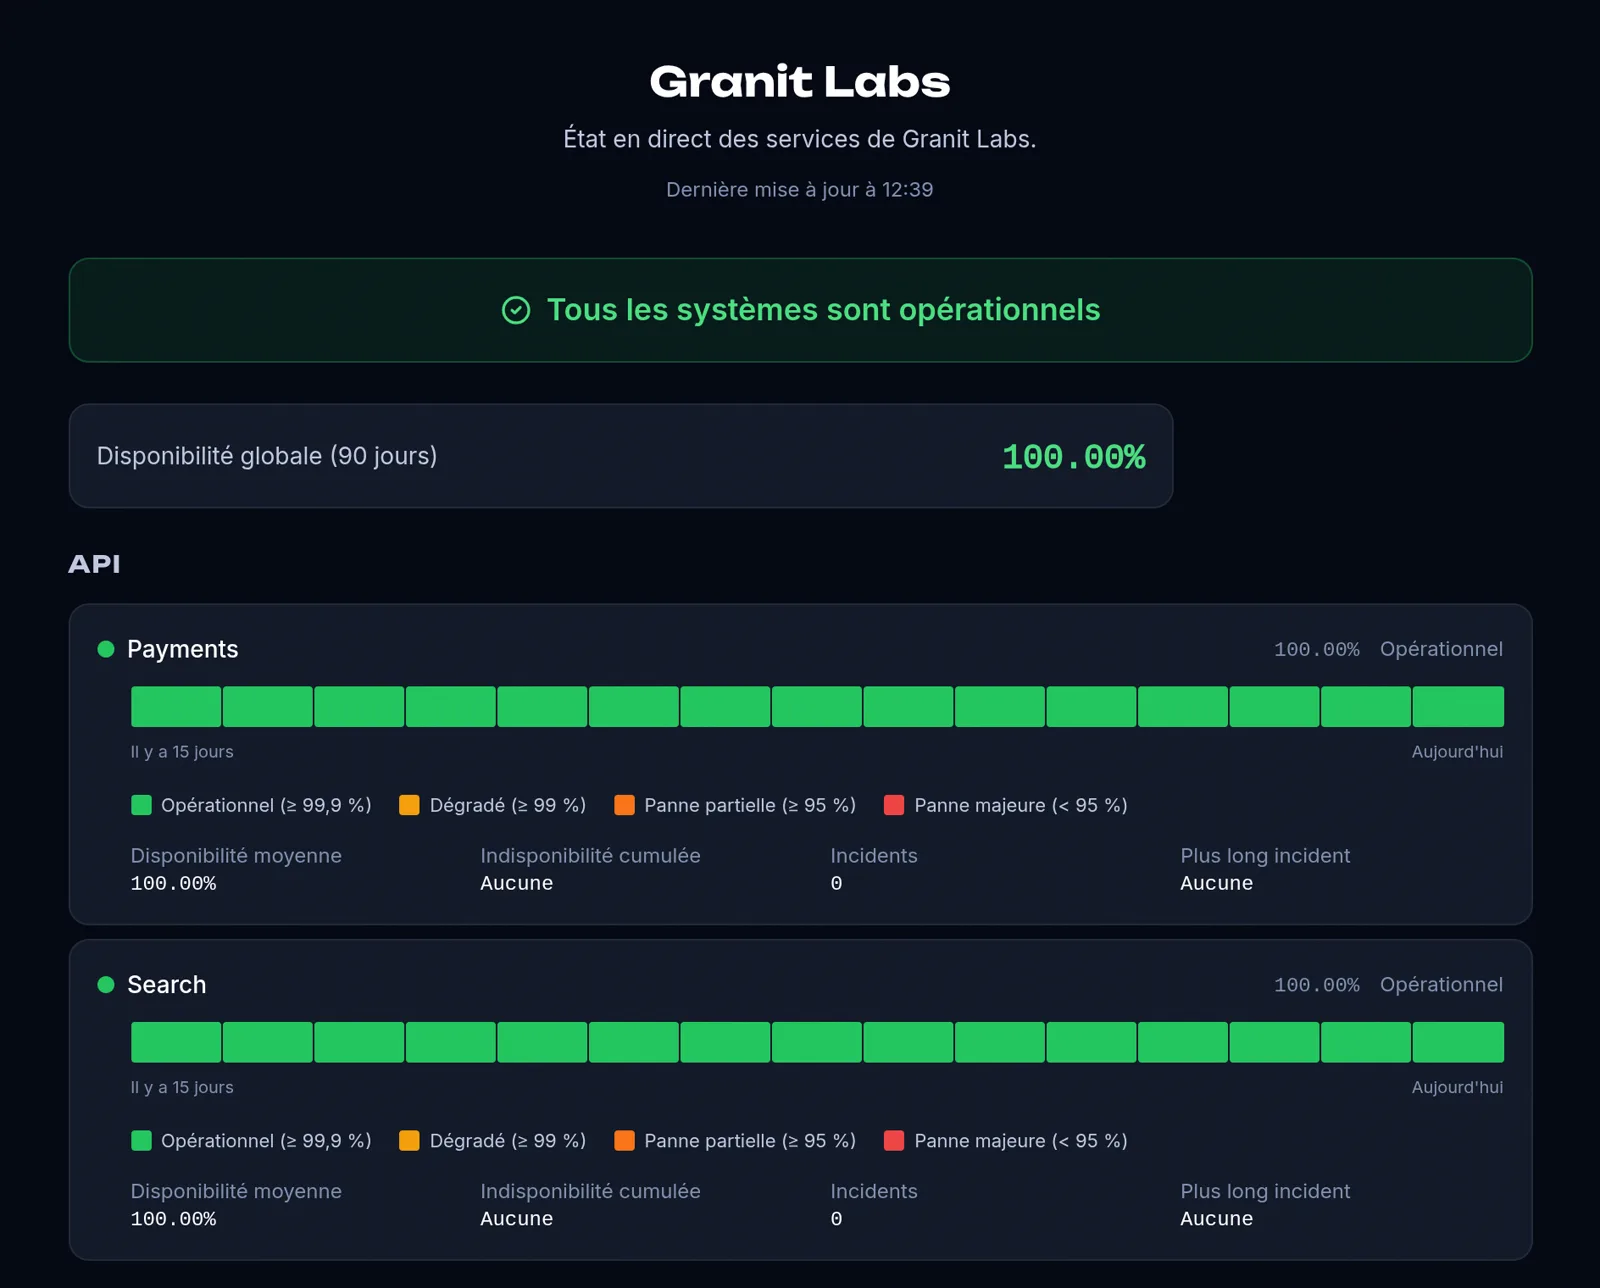Click 'Incidents' label in Search card
The image size is (1600, 1288).
point(874,1192)
